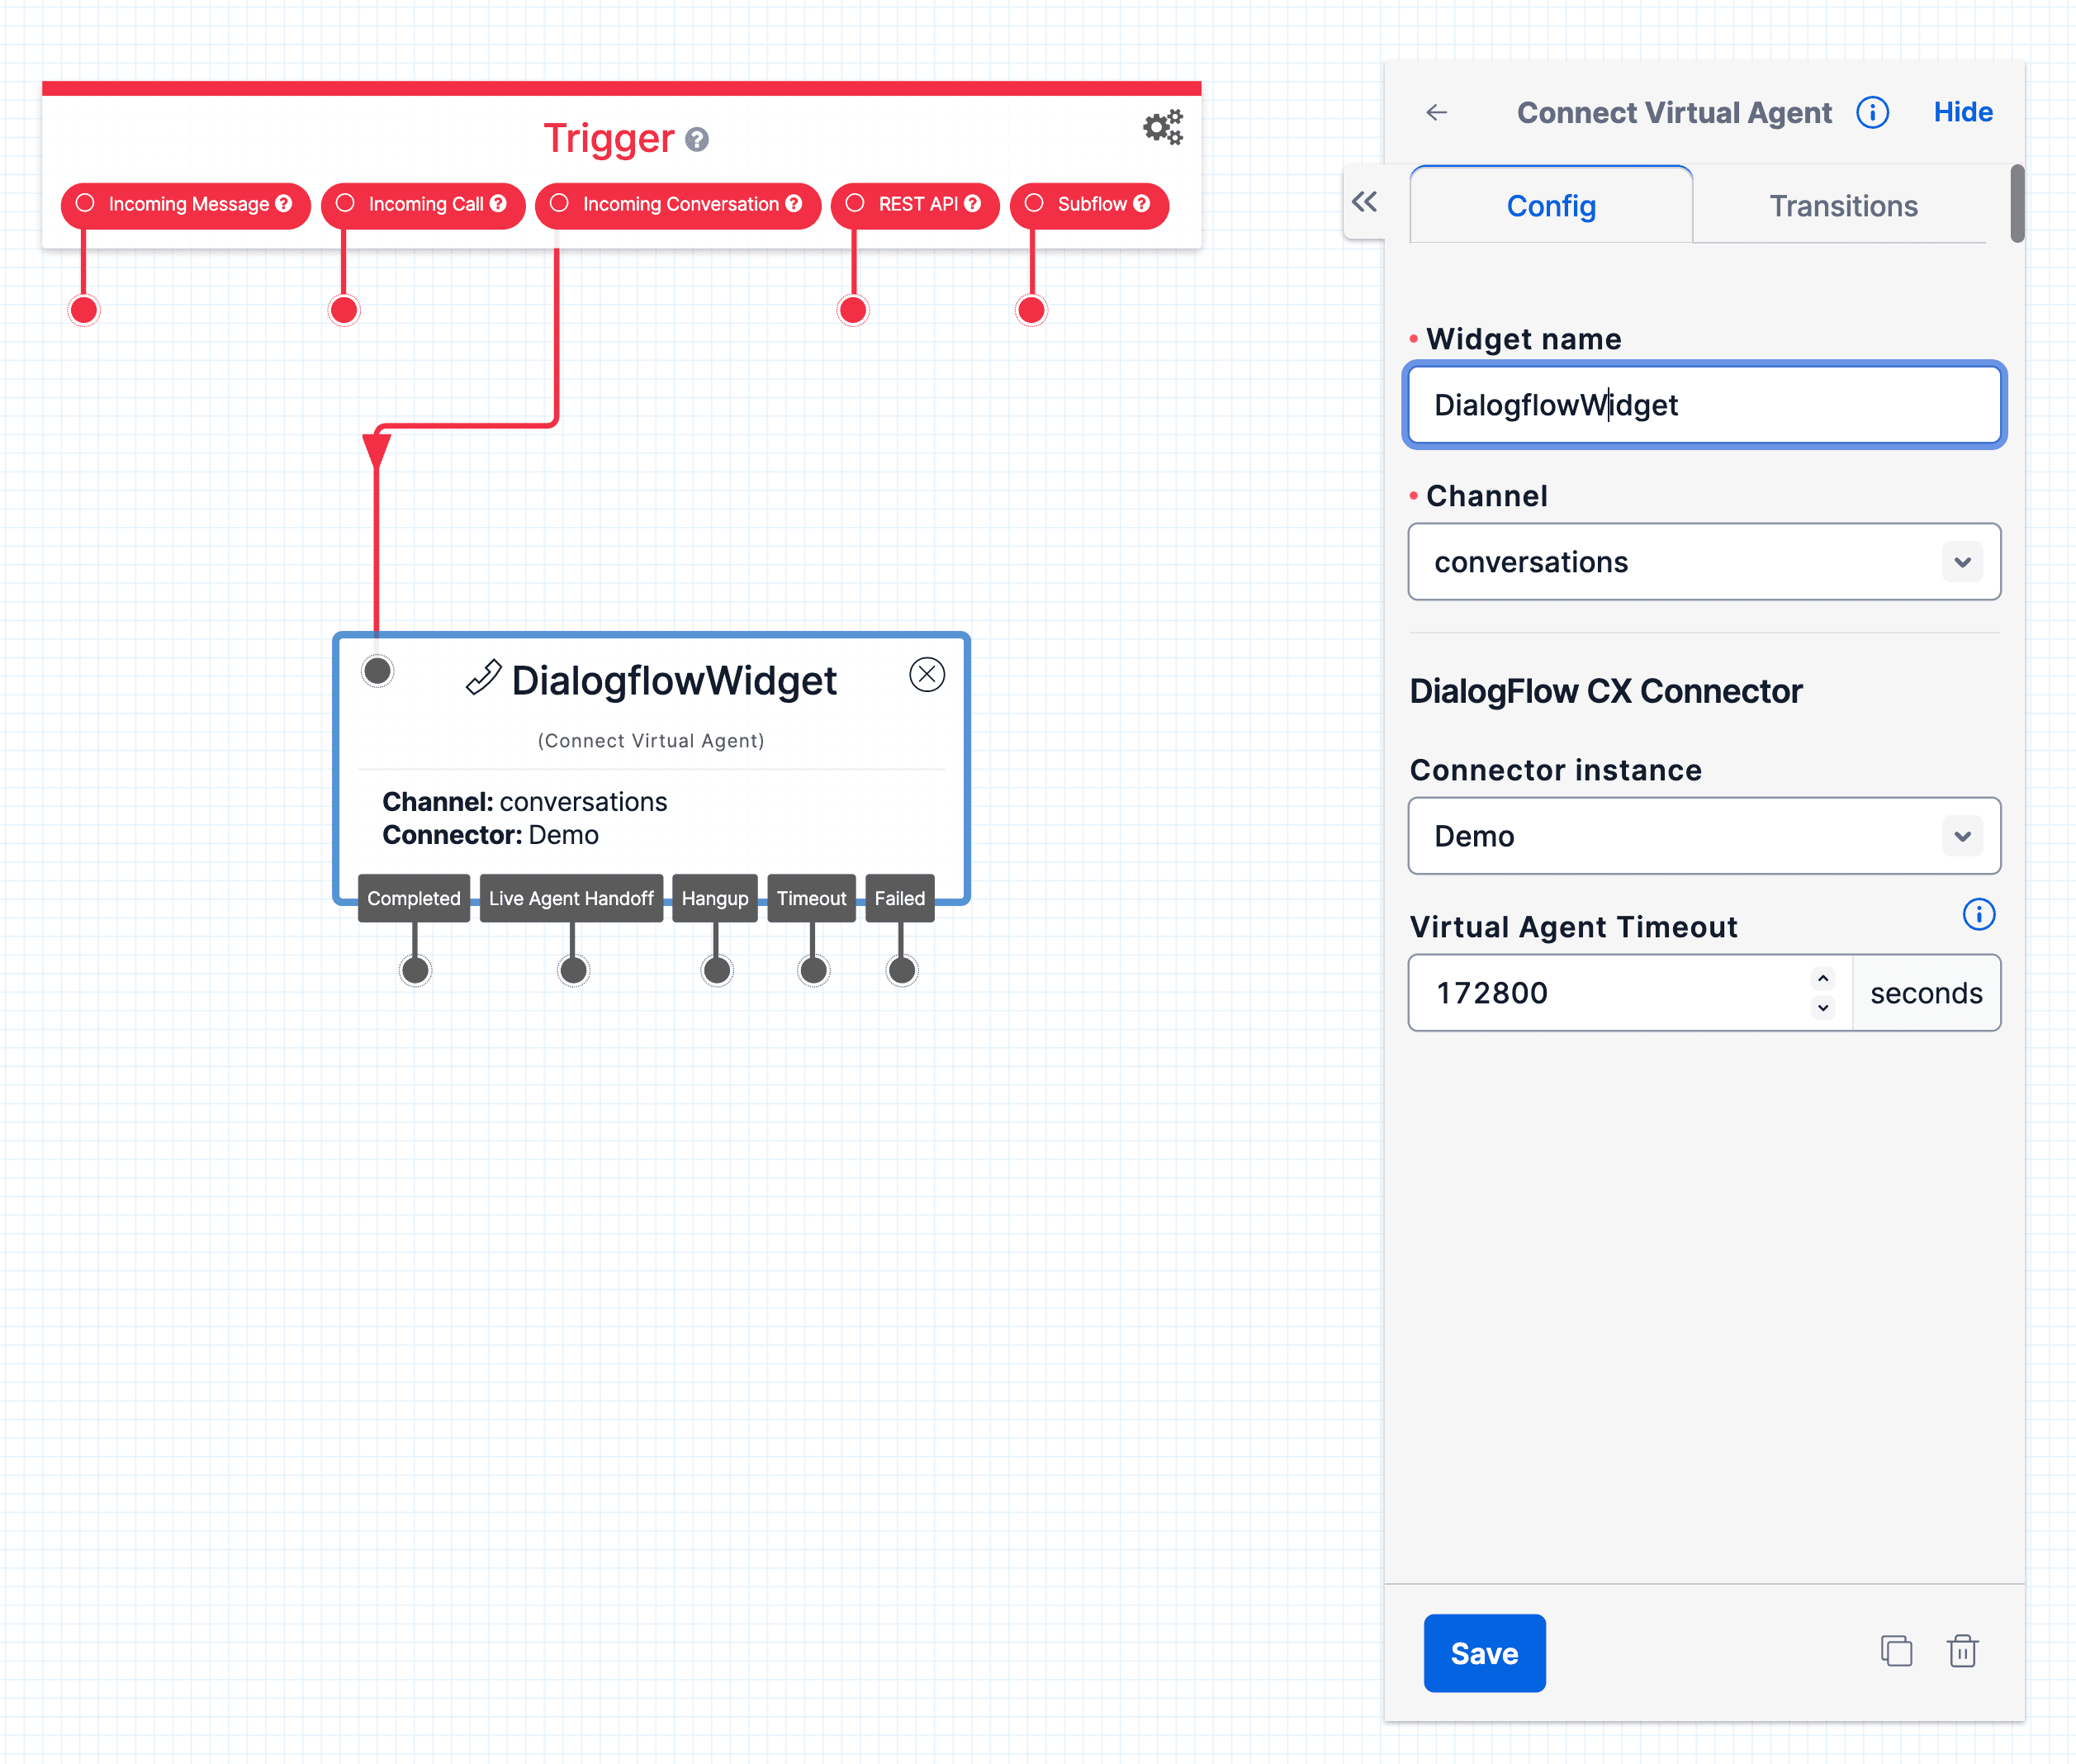Click the help icon next to Trigger title

(697, 140)
